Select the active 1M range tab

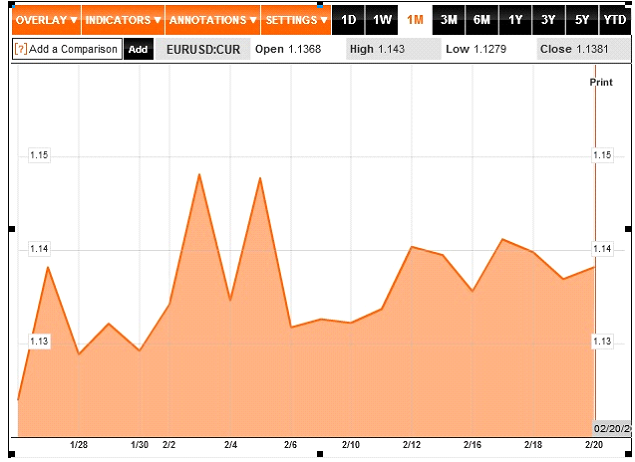pos(415,19)
